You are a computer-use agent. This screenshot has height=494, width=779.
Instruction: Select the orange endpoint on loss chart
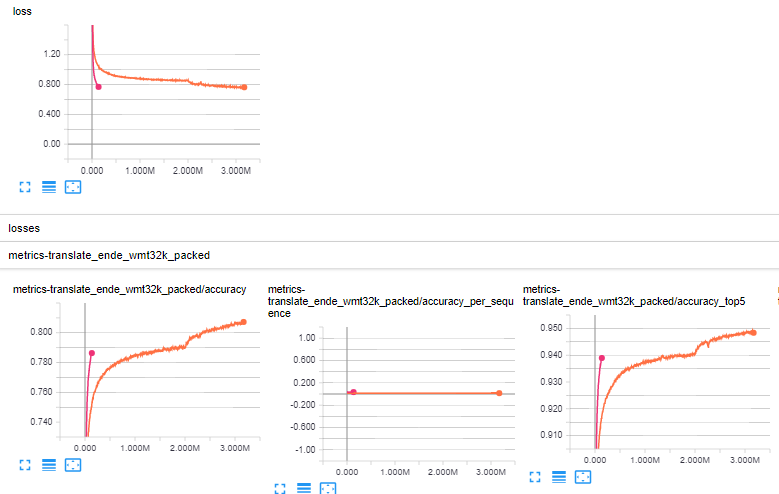[244, 87]
